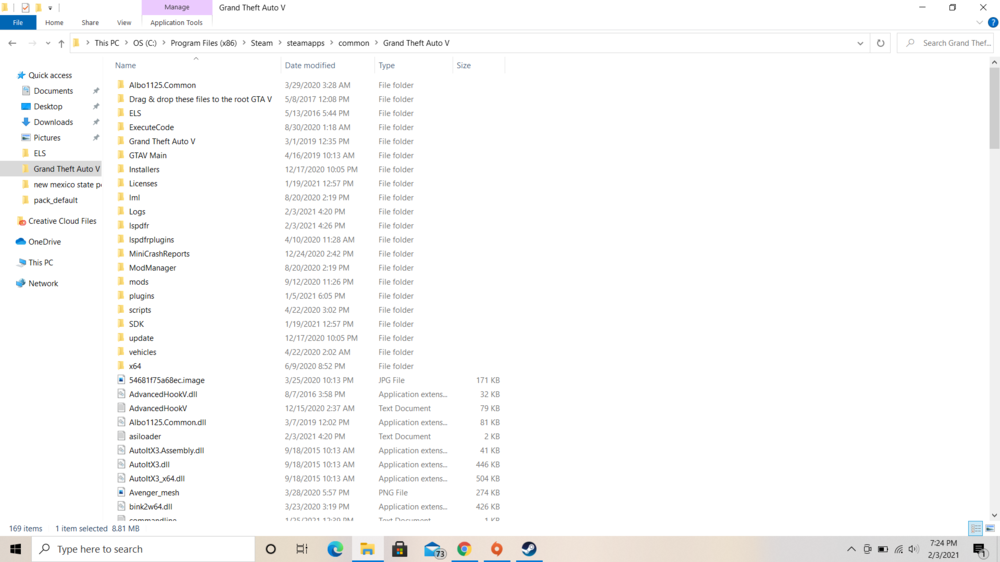Viewport: 1000px width, 562px height.
Task: Open Google Chrome from the taskbar
Action: pyautogui.click(x=464, y=549)
